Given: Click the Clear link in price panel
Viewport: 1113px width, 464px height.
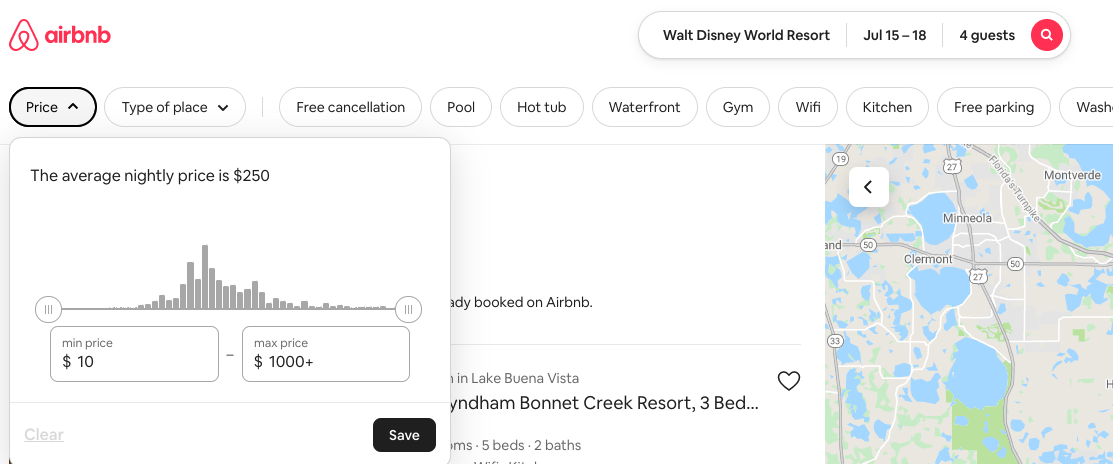Looking at the screenshot, I should (44, 435).
